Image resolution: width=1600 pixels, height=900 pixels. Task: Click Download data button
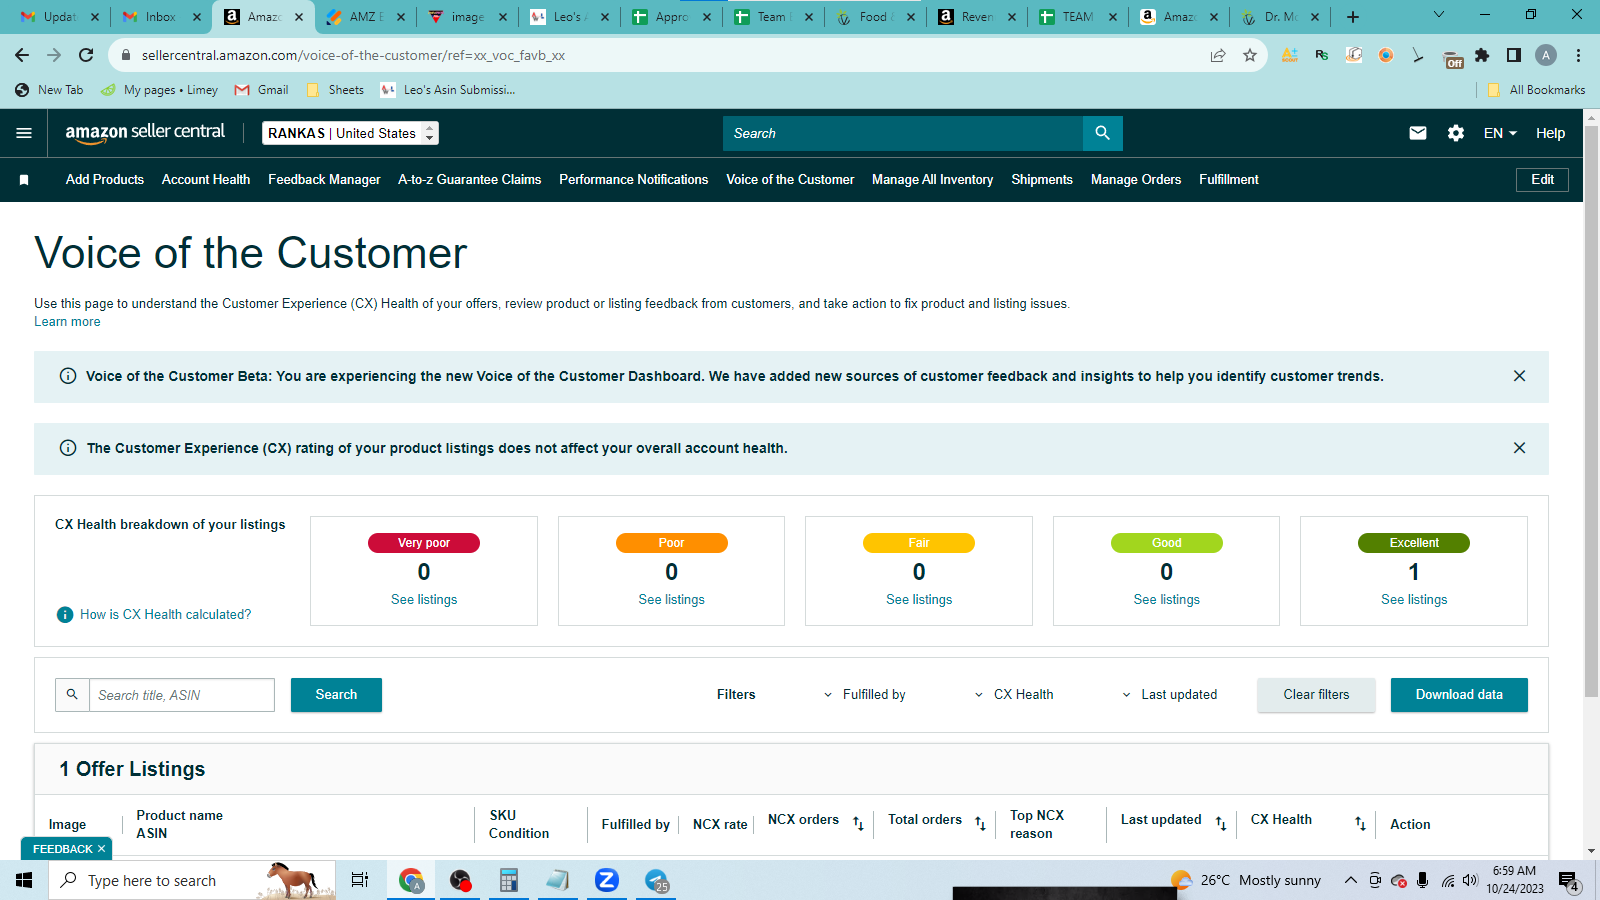tap(1459, 695)
